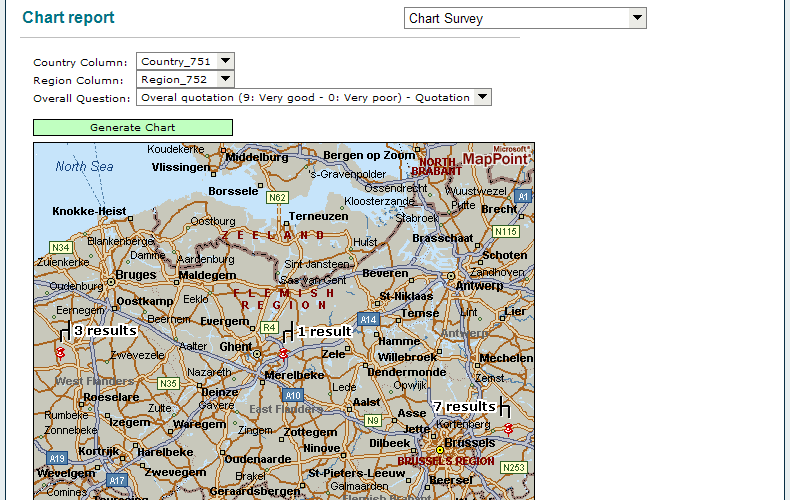Click the A10 highway shield

(x=293, y=396)
